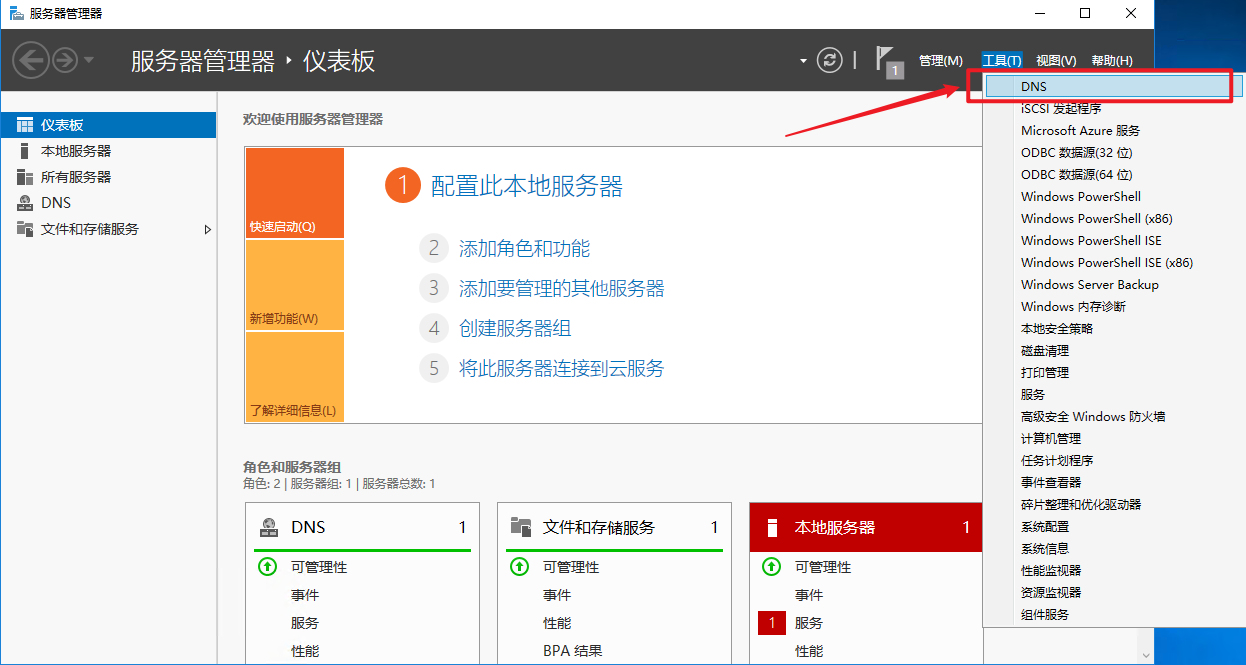
Task: Open the red 本地服务器 tile header
Action: click(x=866, y=527)
